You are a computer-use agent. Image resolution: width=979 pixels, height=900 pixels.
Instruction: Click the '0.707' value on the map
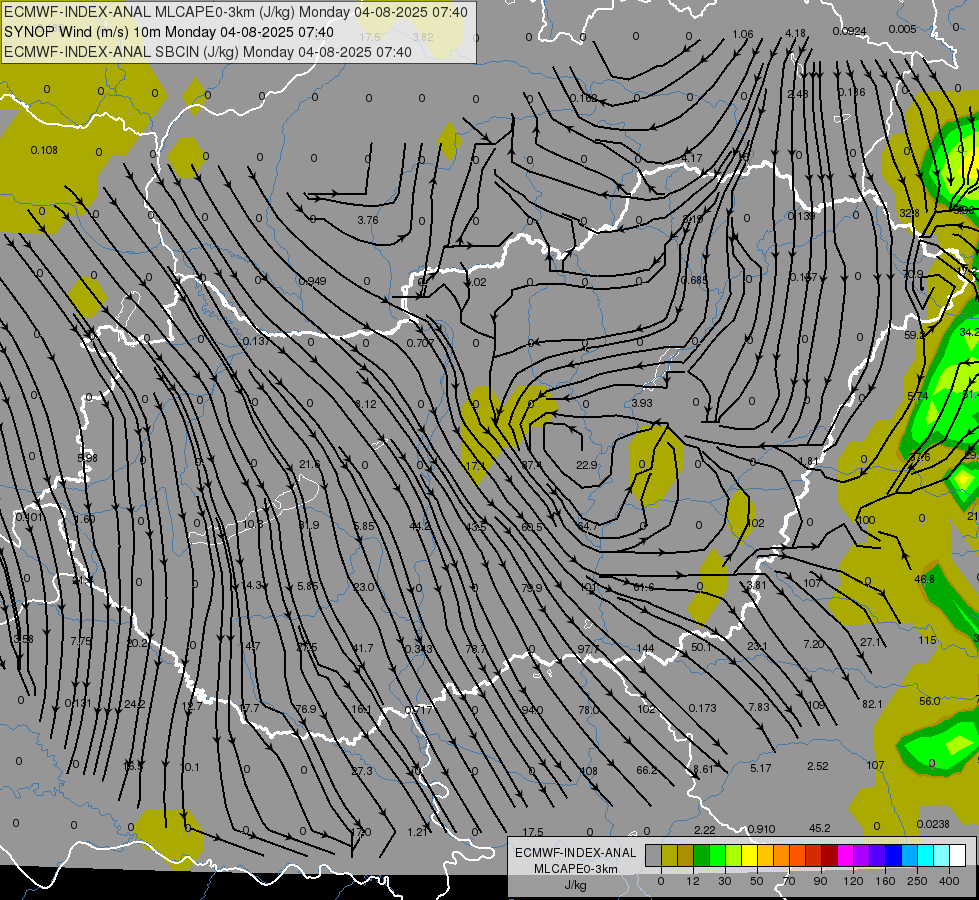pos(420,343)
